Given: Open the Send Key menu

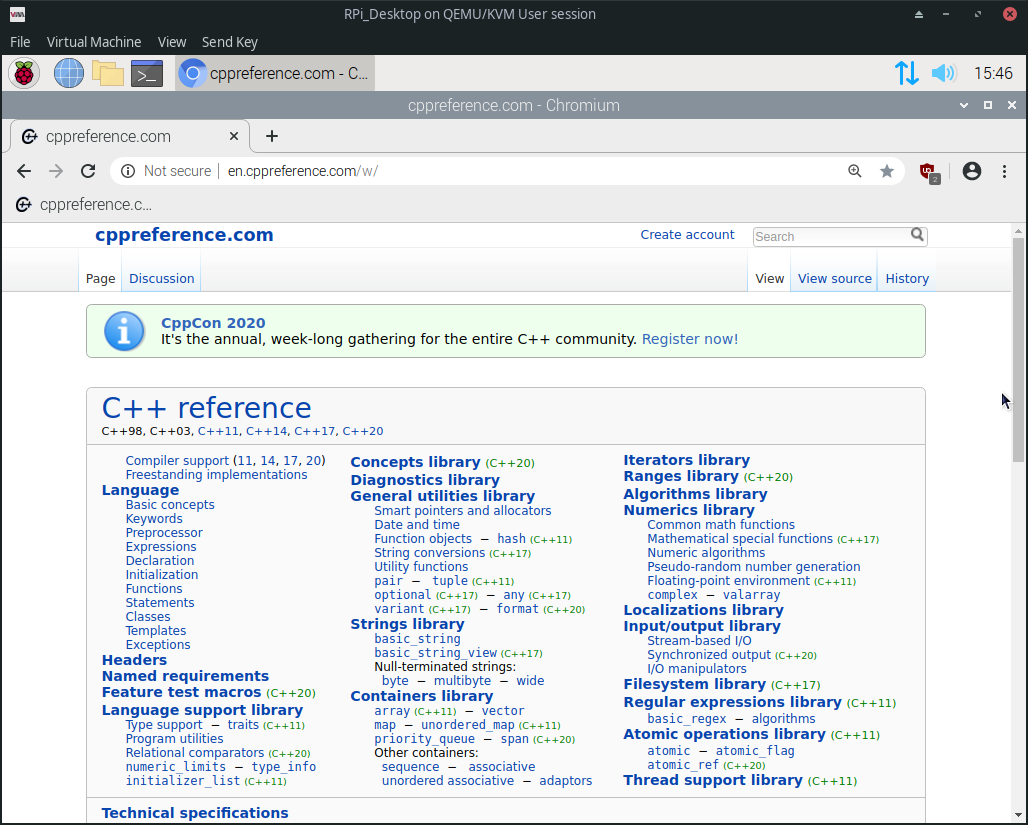Looking at the screenshot, I should pyautogui.click(x=229, y=42).
